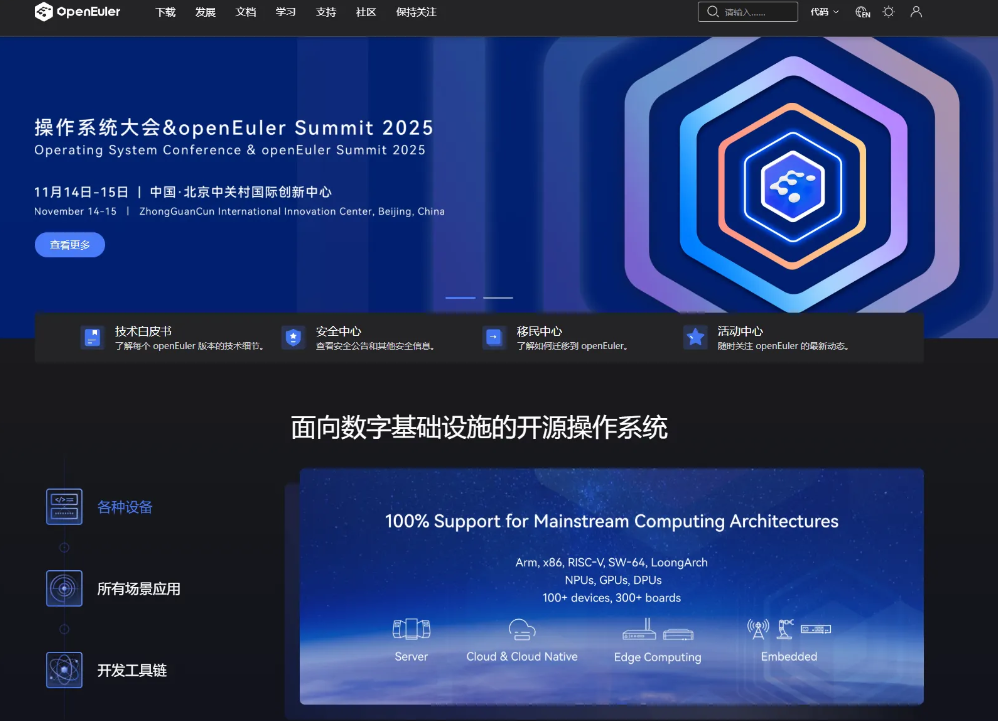Click '100% Support for Mainstream Computing Architectures' heading
The image size is (998, 721).
[x=612, y=521]
